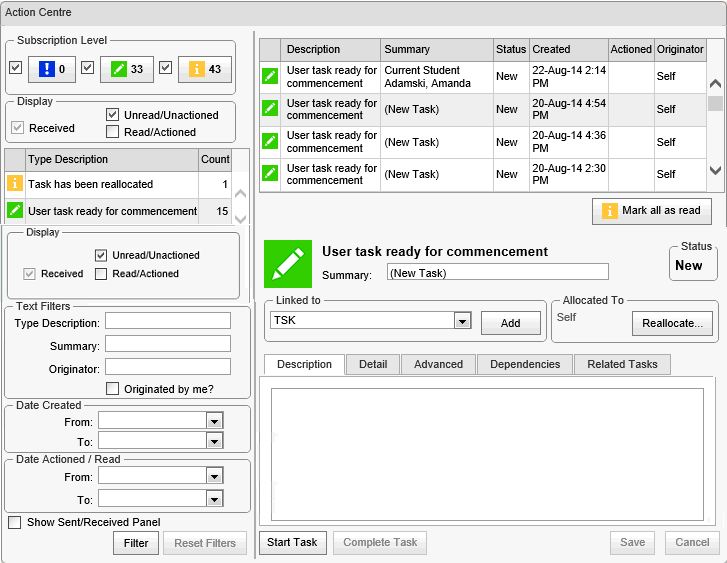Click the Summary field containing (New Task)
The height and width of the screenshot is (563, 727).
coord(497,272)
